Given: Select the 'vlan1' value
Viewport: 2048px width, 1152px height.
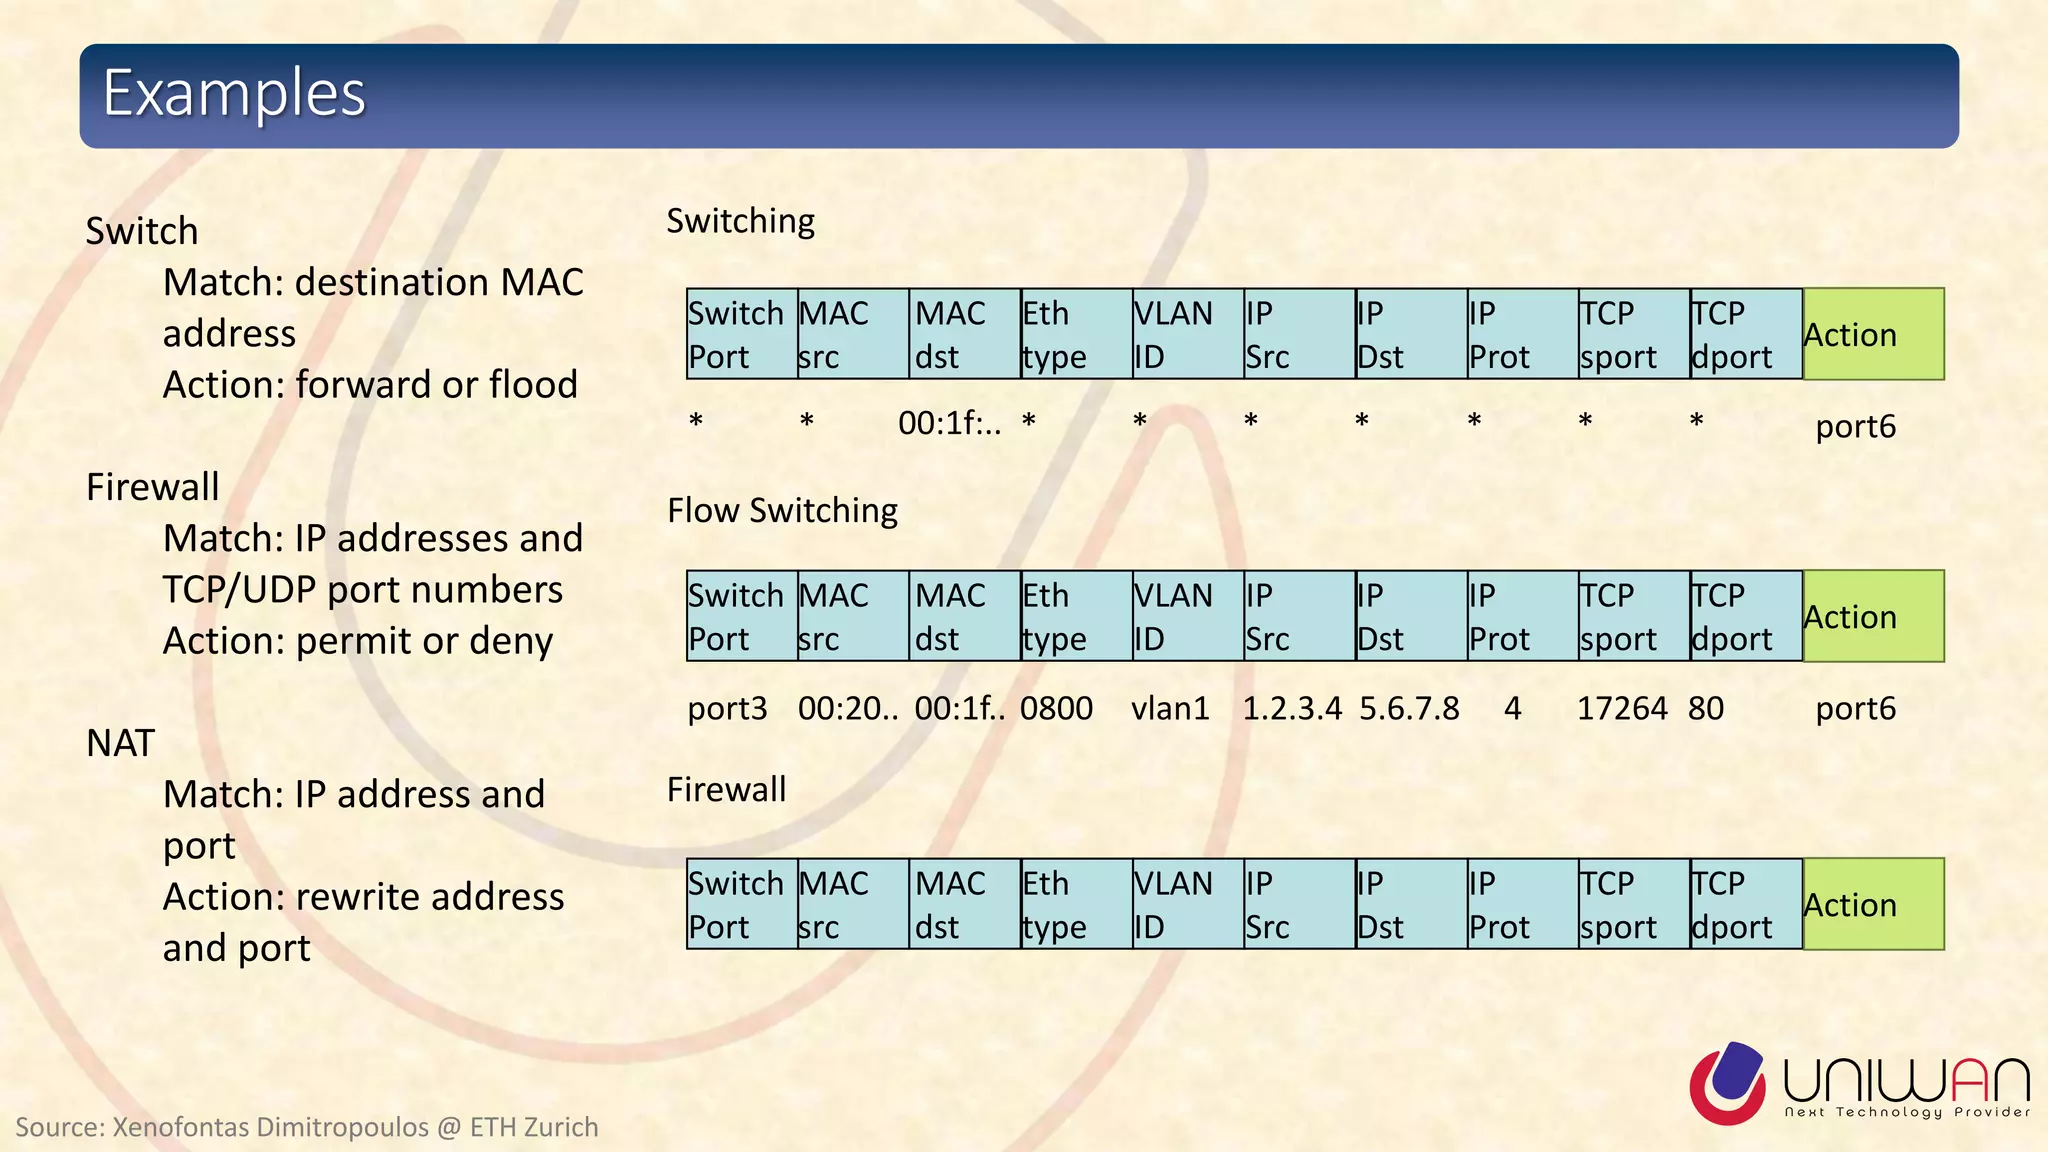Looking at the screenshot, I should pyautogui.click(x=1170, y=708).
